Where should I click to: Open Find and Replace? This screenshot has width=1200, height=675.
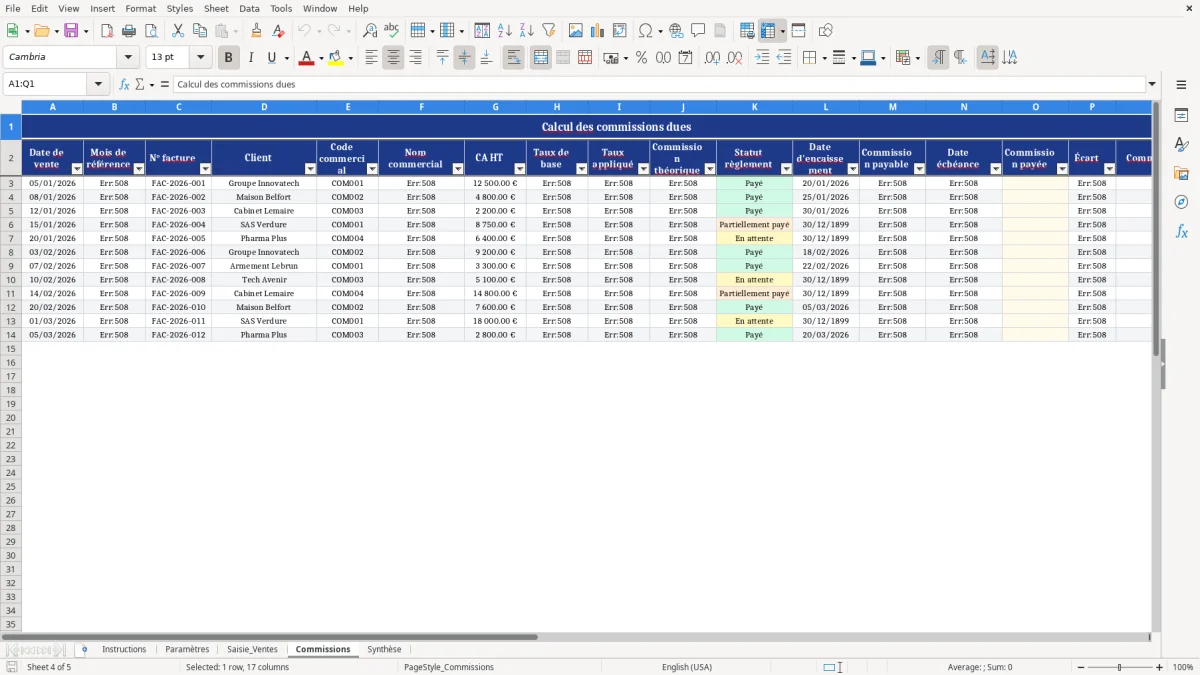point(370,31)
